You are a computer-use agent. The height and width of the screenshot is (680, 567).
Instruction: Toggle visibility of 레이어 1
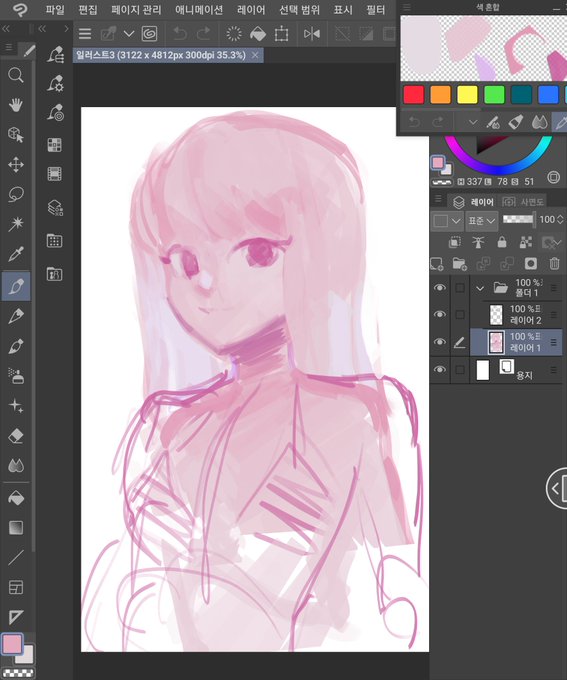439,342
